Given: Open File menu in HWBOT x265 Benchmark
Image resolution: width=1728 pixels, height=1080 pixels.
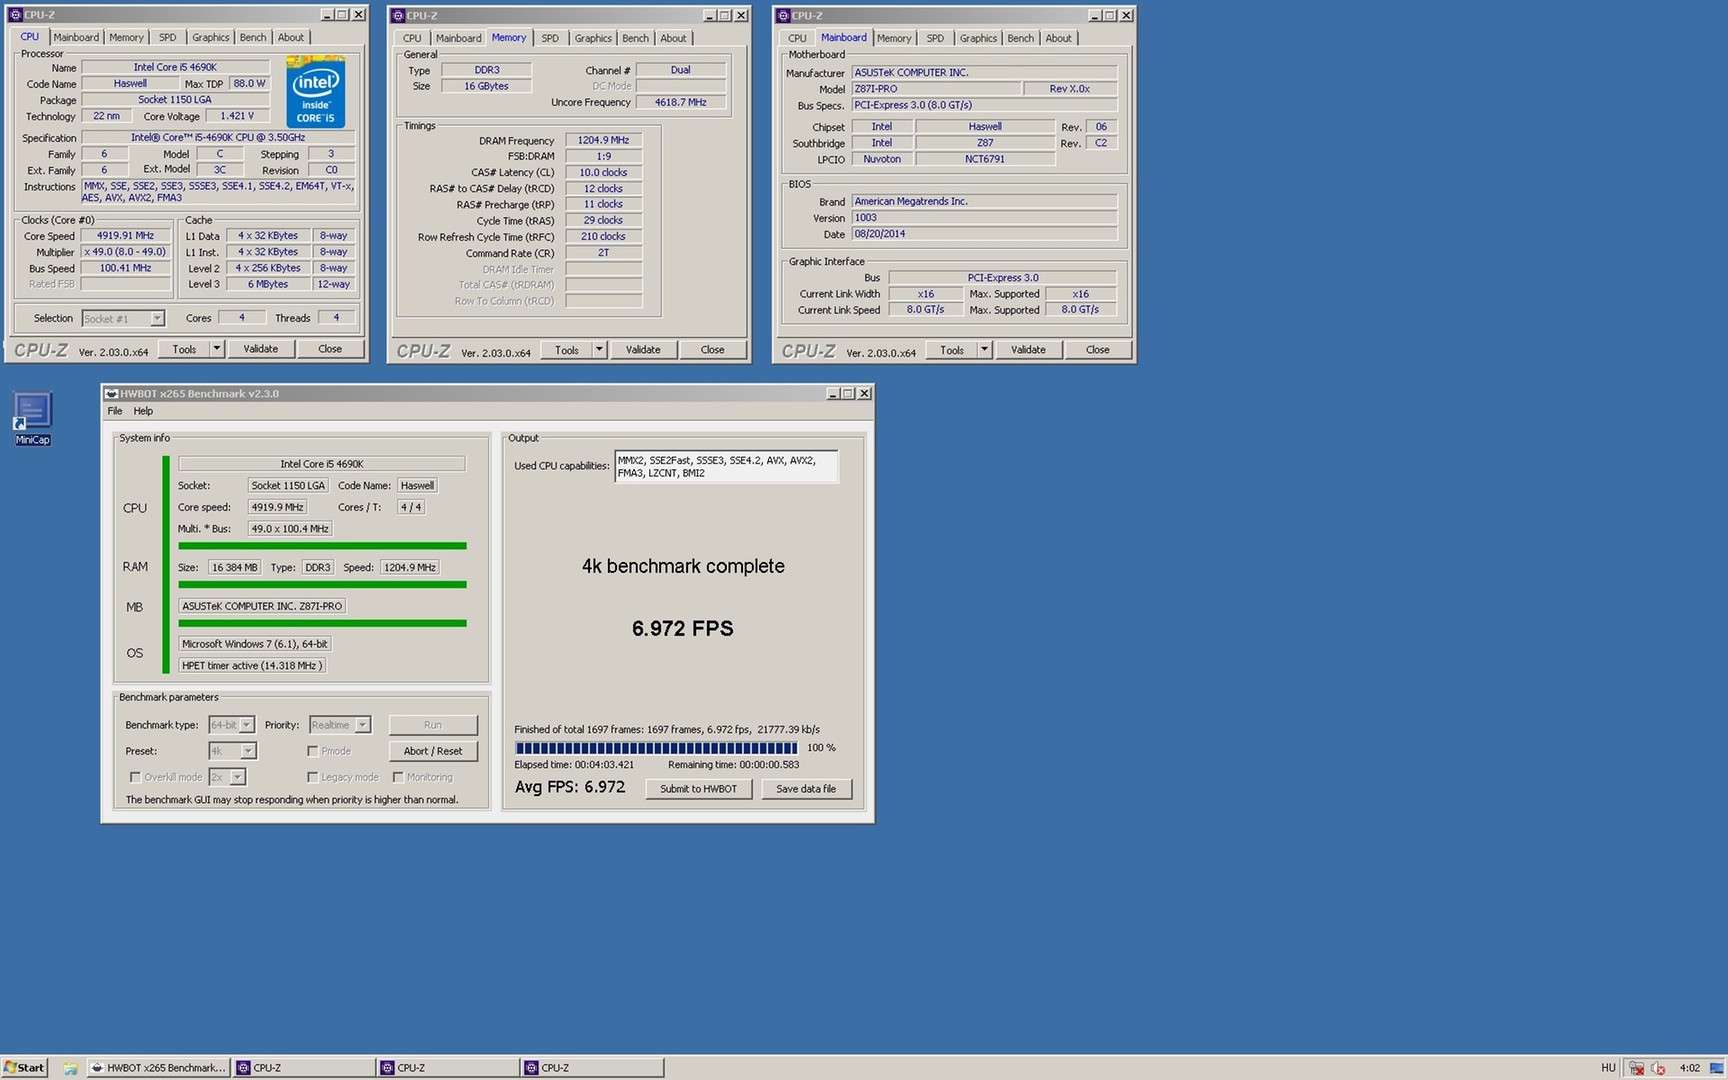Looking at the screenshot, I should (x=115, y=411).
